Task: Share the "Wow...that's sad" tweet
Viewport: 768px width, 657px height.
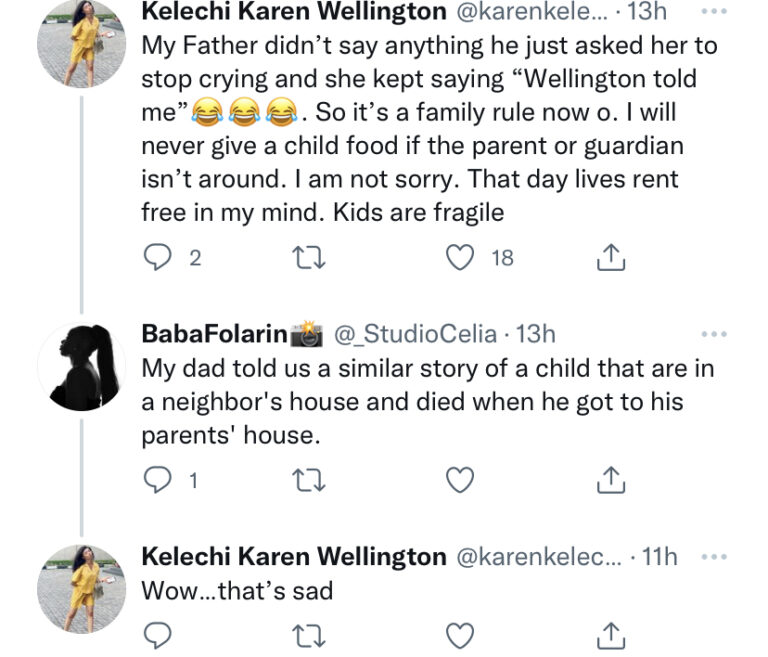Action: tap(610, 634)
